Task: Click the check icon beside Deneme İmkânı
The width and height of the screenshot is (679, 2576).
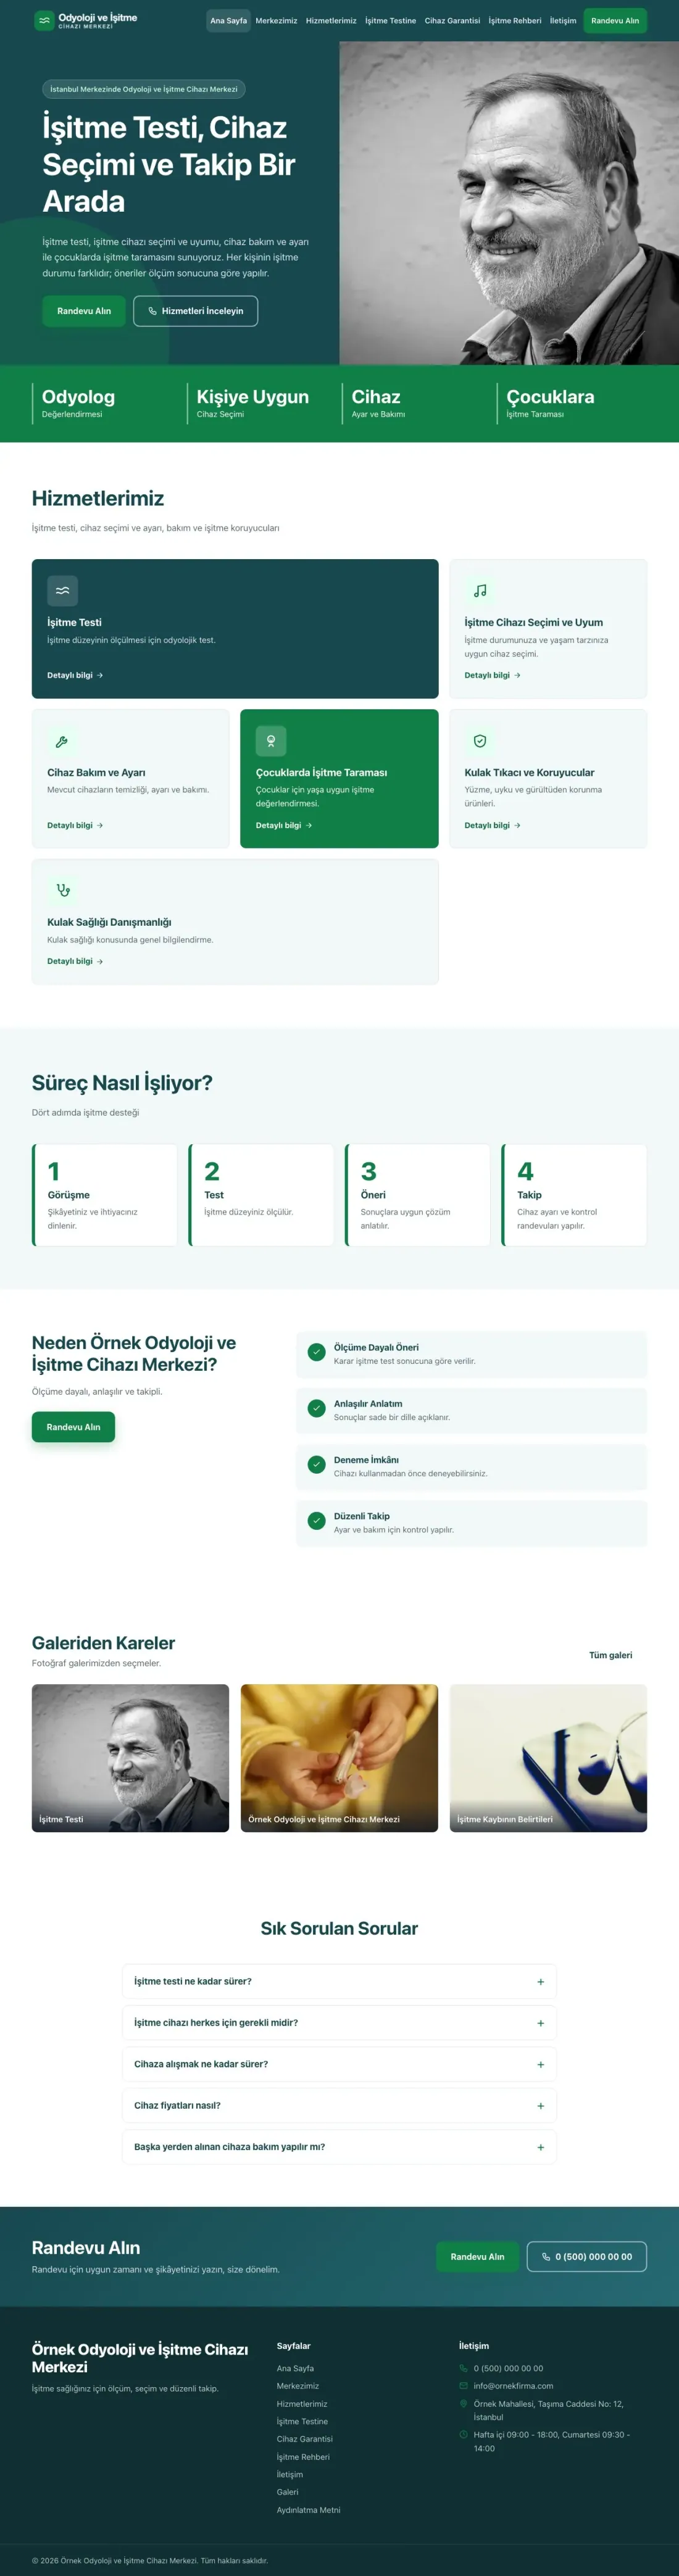Action: pos(317,1465)
